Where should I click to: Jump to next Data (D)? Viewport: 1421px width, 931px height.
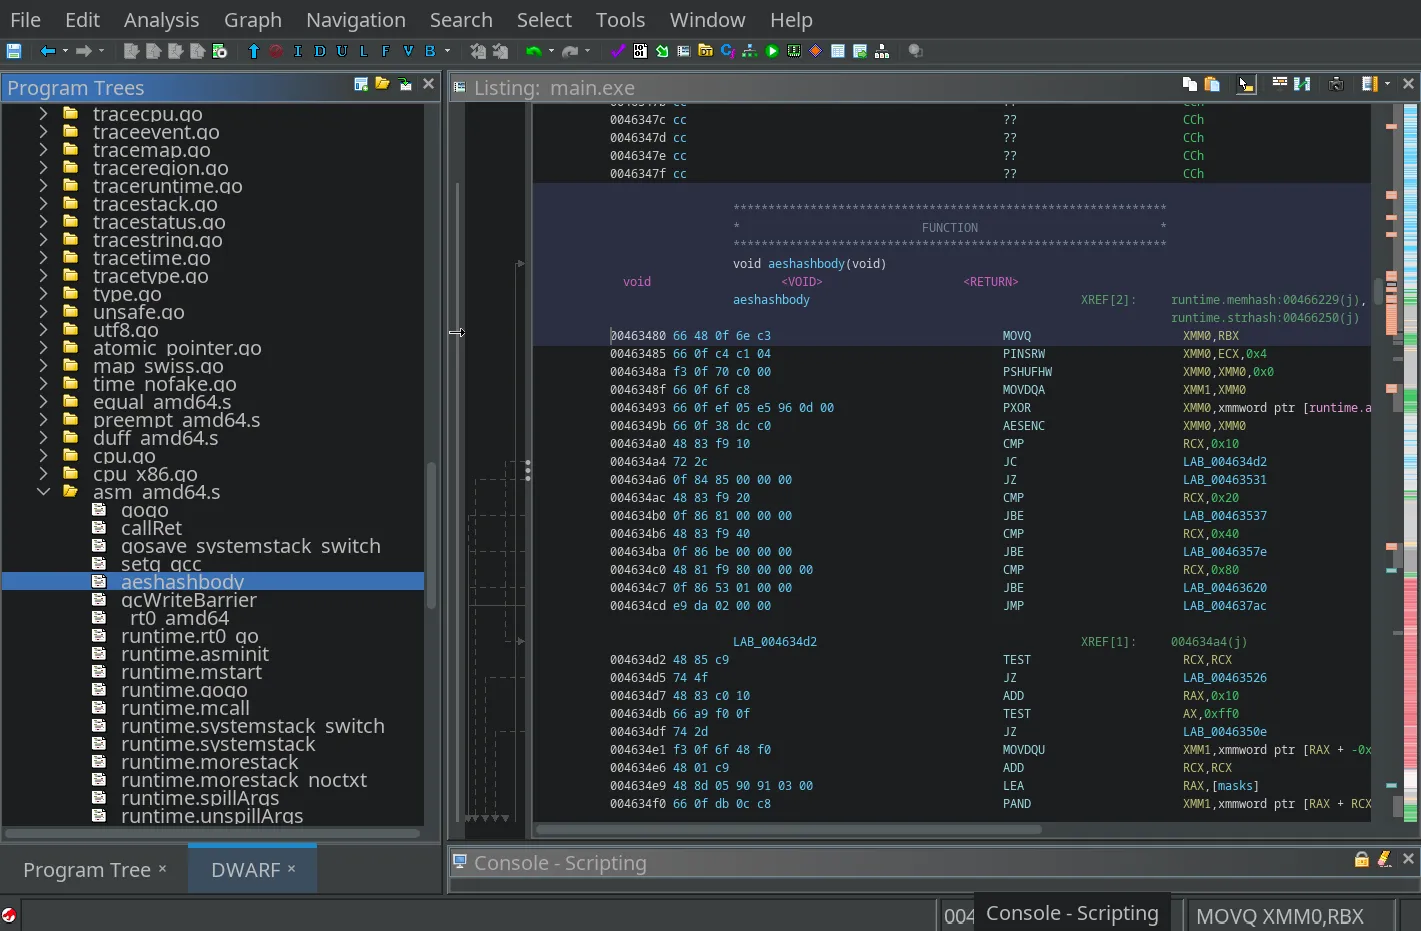[320, 51]
